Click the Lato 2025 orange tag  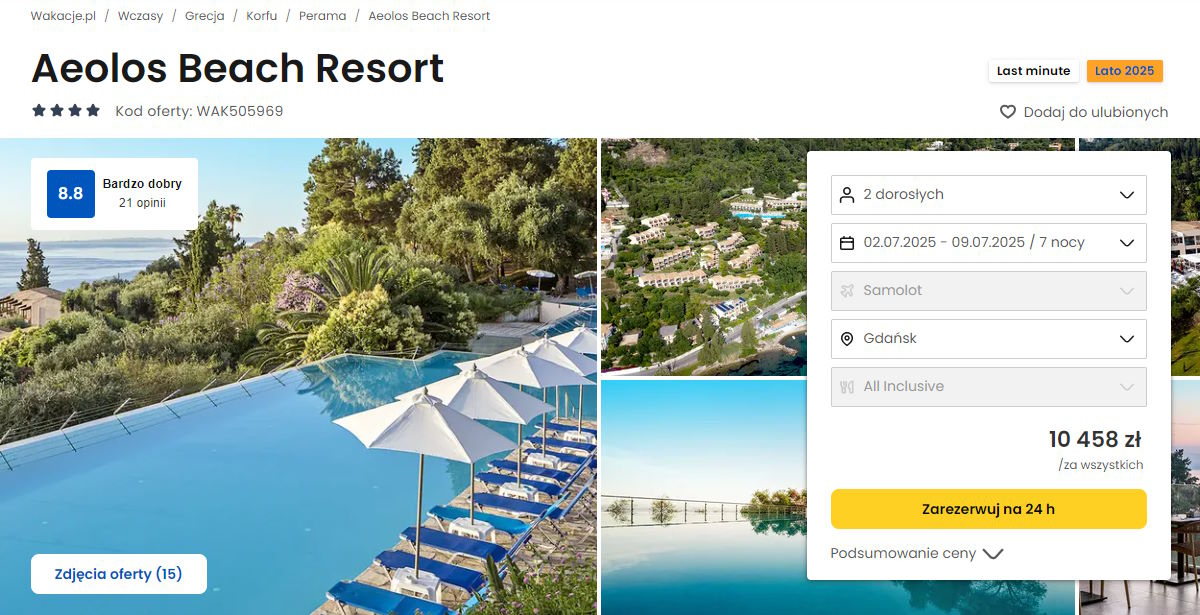pyautogui.click(x=1124, y=71)
